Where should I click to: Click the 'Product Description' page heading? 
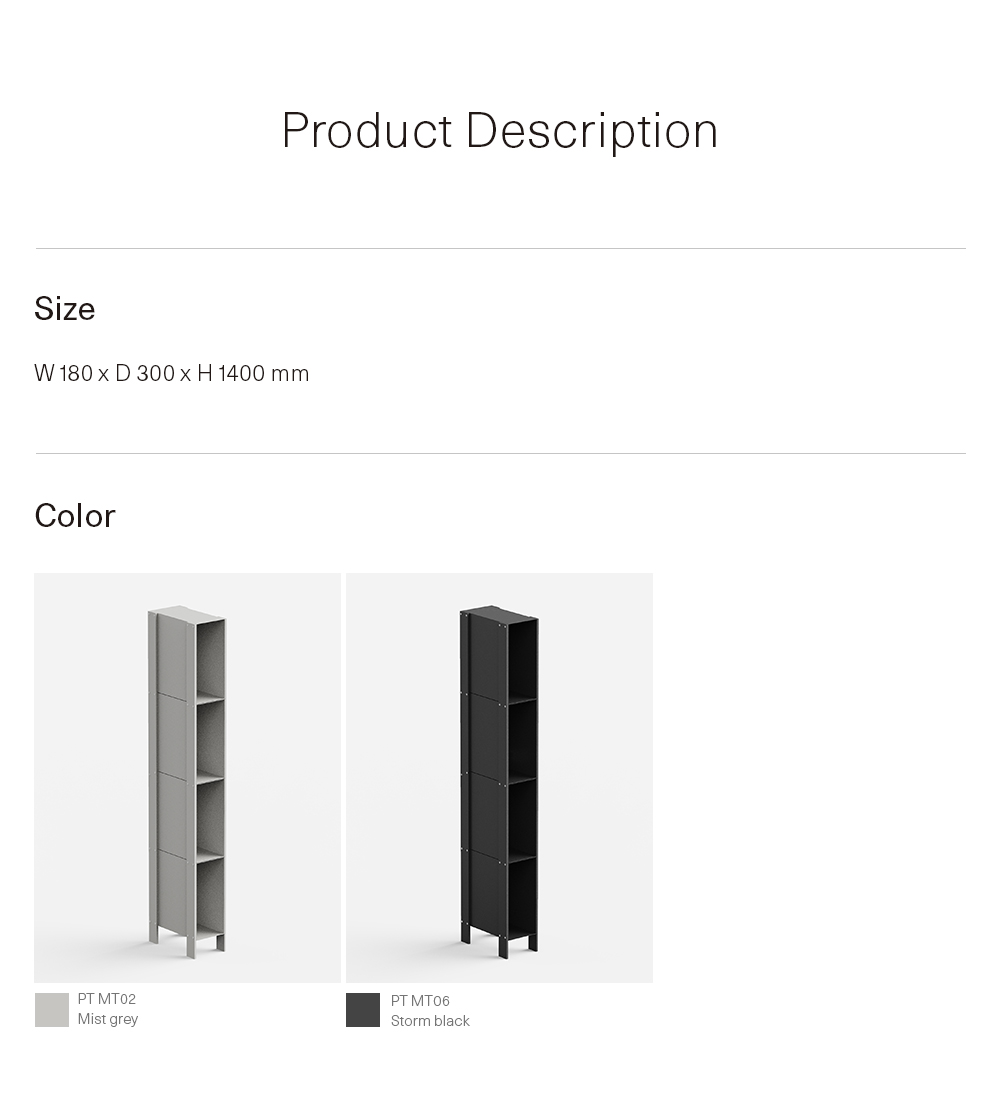pyautogui.click(x=500, y=130)
